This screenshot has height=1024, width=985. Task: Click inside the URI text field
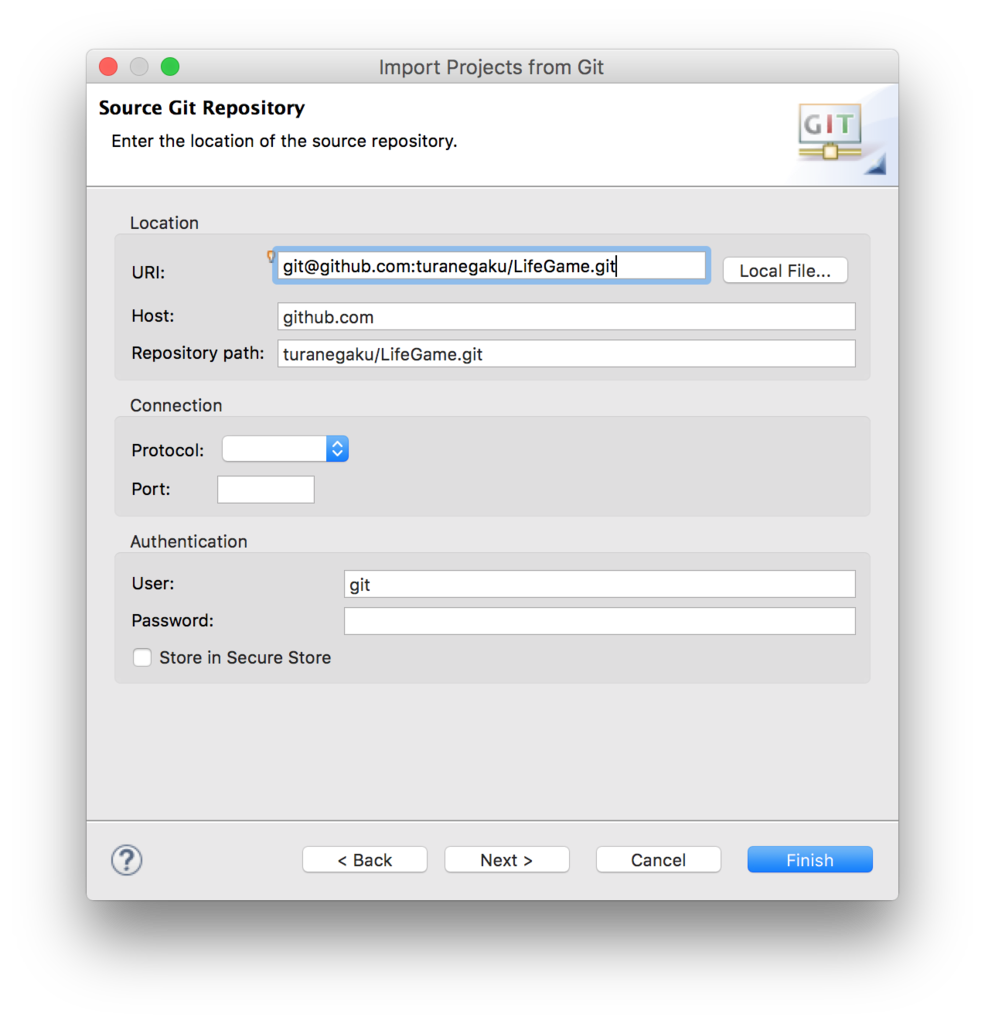coord(490,265)
